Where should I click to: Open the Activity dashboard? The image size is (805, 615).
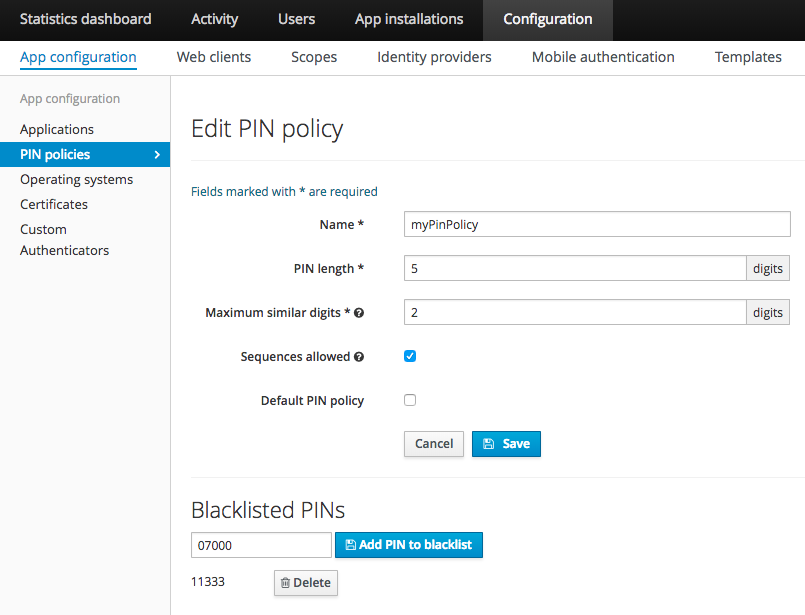[x=214, y=19]
